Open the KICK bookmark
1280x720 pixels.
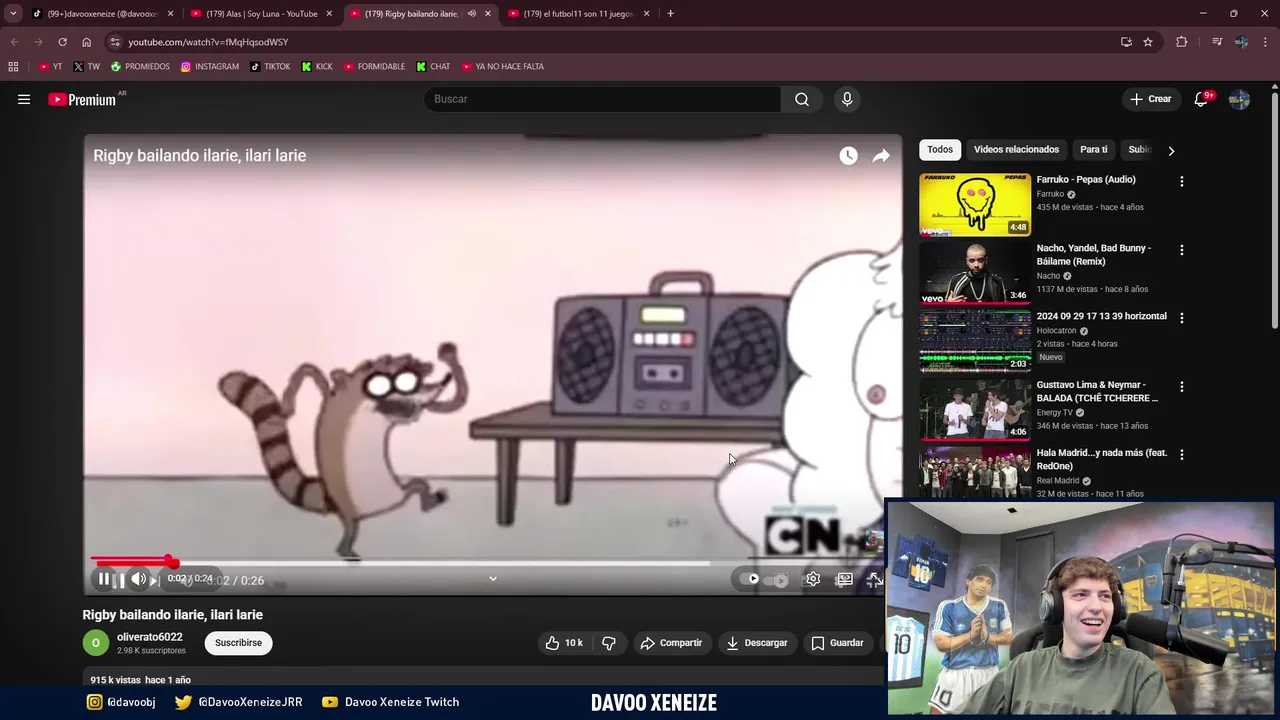pyautogui.click(x=317, y=67)
